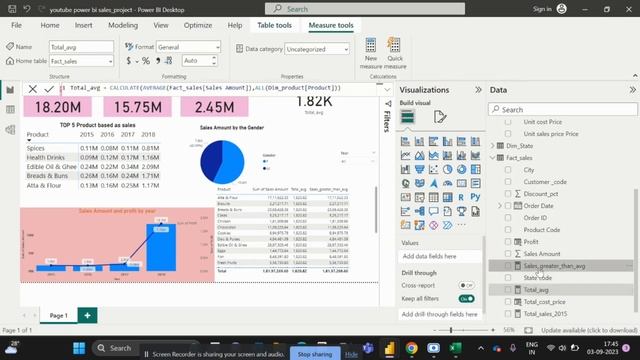
Task: Insert a Donut chart visual
Action: (x=461, y=169)
